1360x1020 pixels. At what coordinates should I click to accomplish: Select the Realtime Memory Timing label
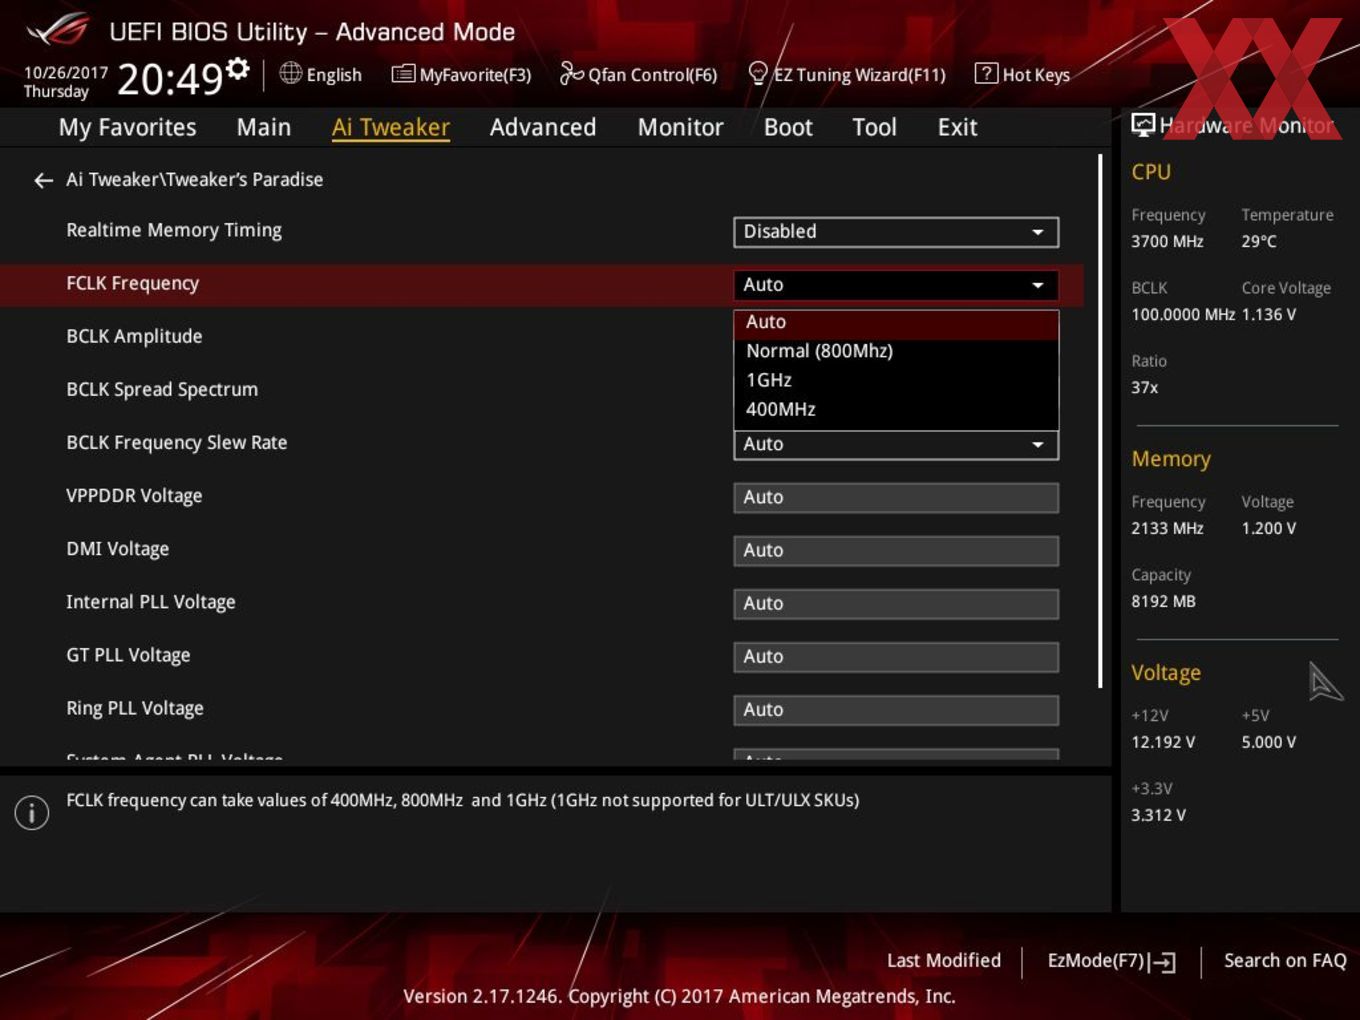[174, 230]
